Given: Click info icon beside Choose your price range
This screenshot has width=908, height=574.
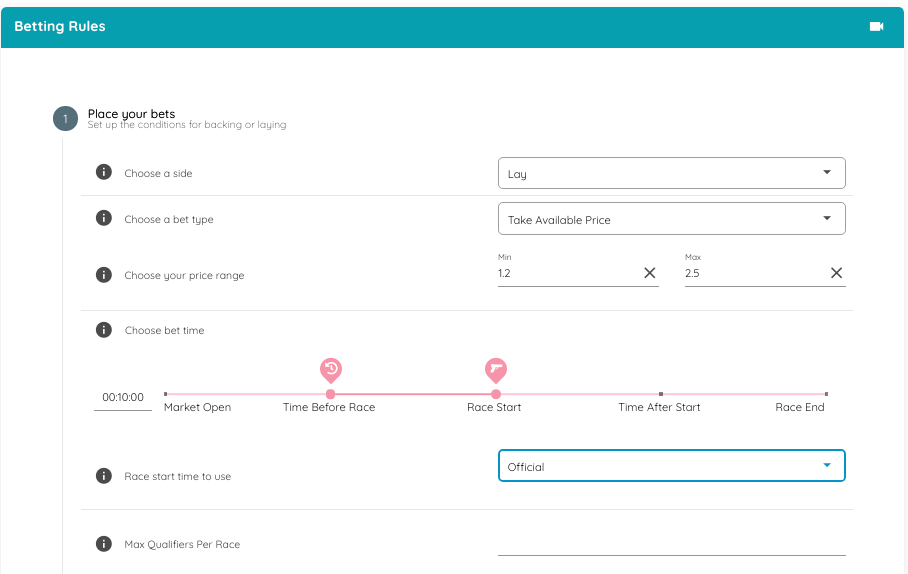Looking at the screenshot, I should [103, 274].
